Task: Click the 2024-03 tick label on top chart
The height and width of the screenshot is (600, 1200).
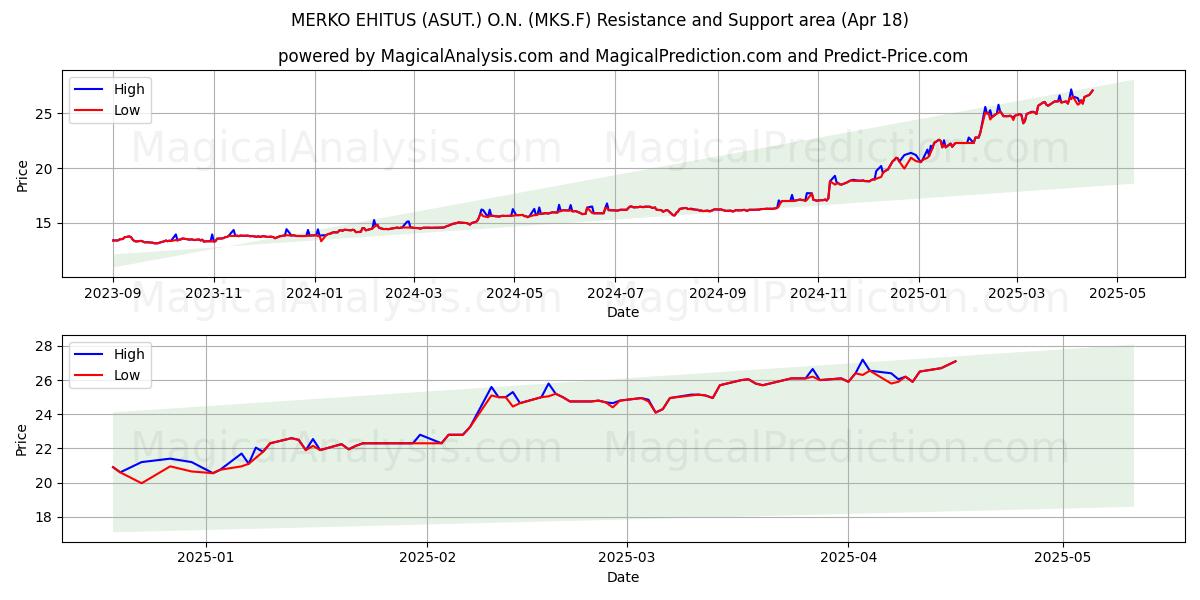Action: coord(414,294)
